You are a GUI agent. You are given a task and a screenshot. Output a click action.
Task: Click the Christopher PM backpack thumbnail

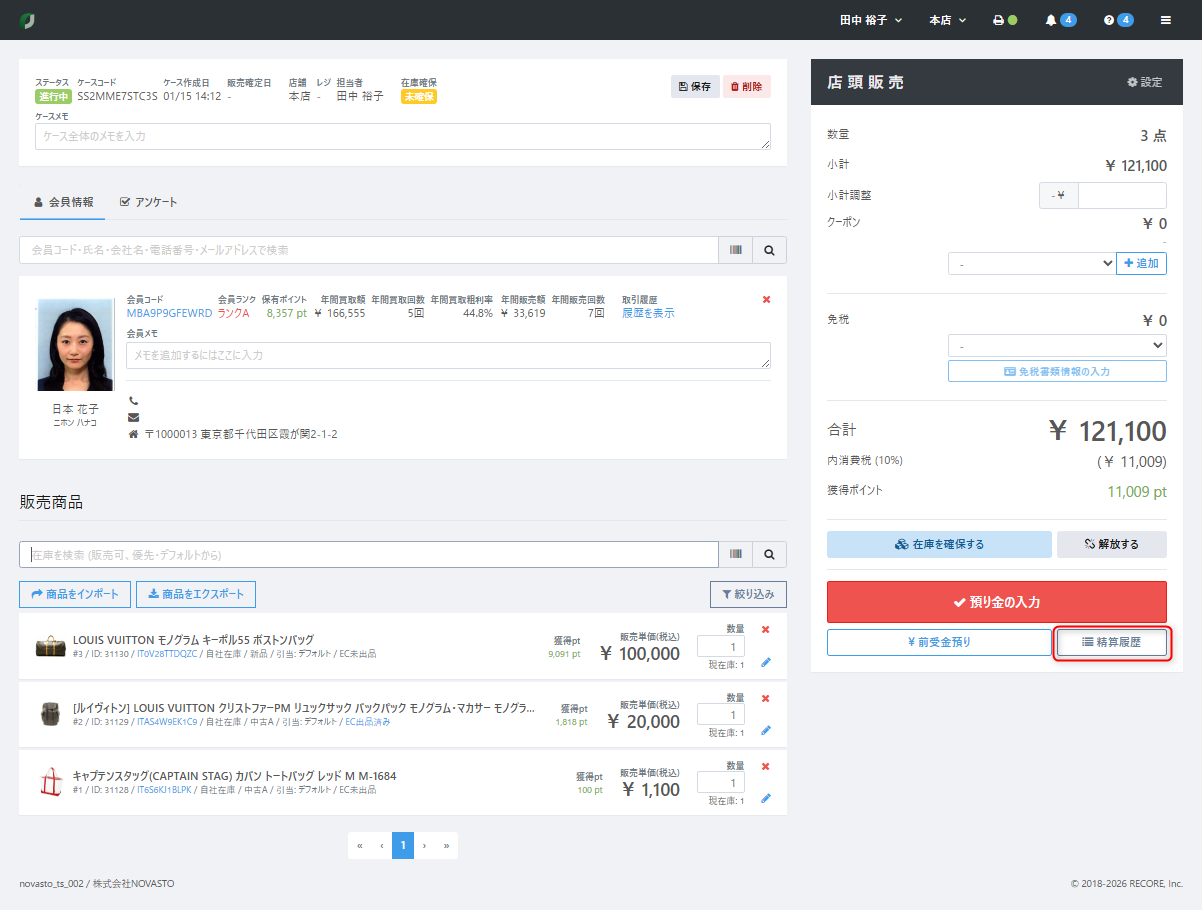pyautogui.click(x=50, y=714)
